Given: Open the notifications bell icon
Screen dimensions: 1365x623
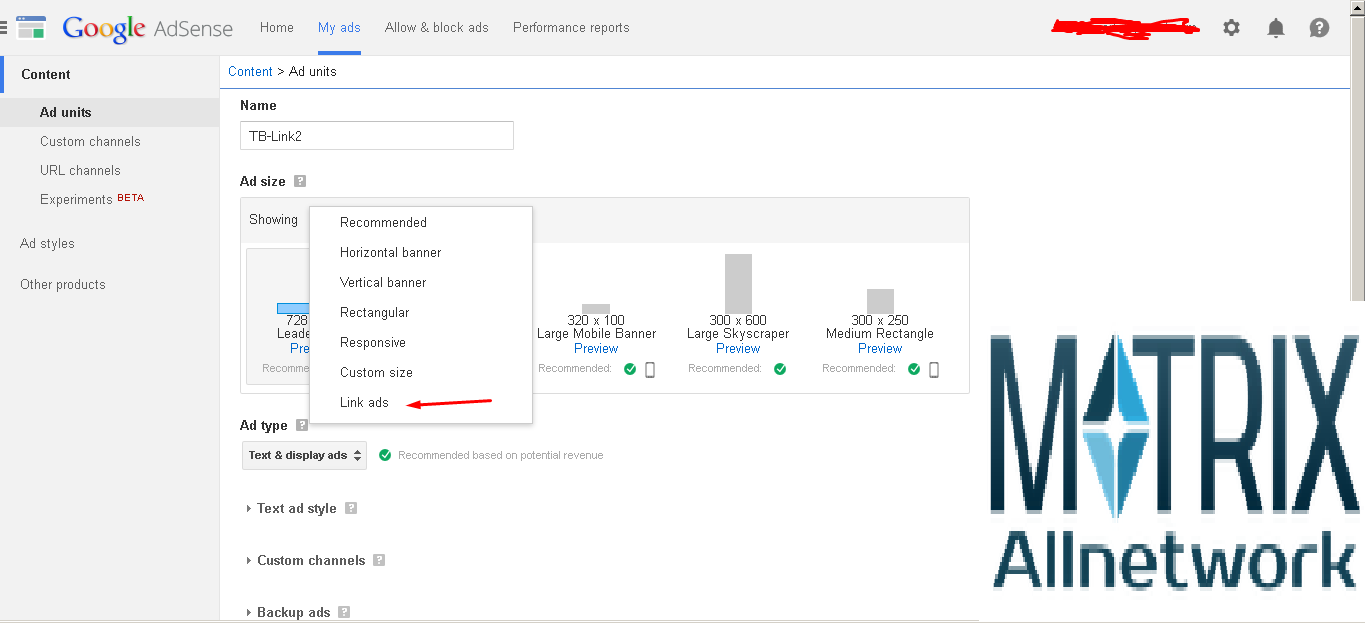Looking at the screenshot, I should [1275, 28].
